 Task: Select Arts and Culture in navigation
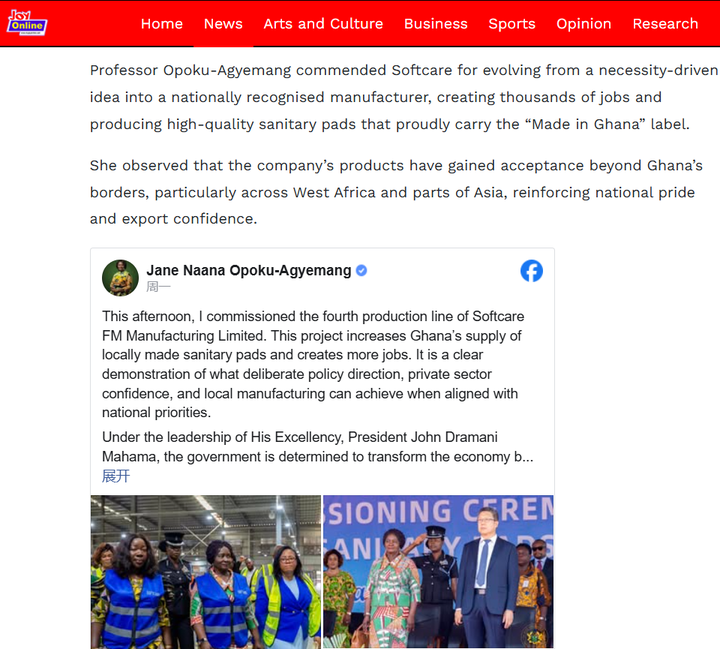(x=323, y=23)
